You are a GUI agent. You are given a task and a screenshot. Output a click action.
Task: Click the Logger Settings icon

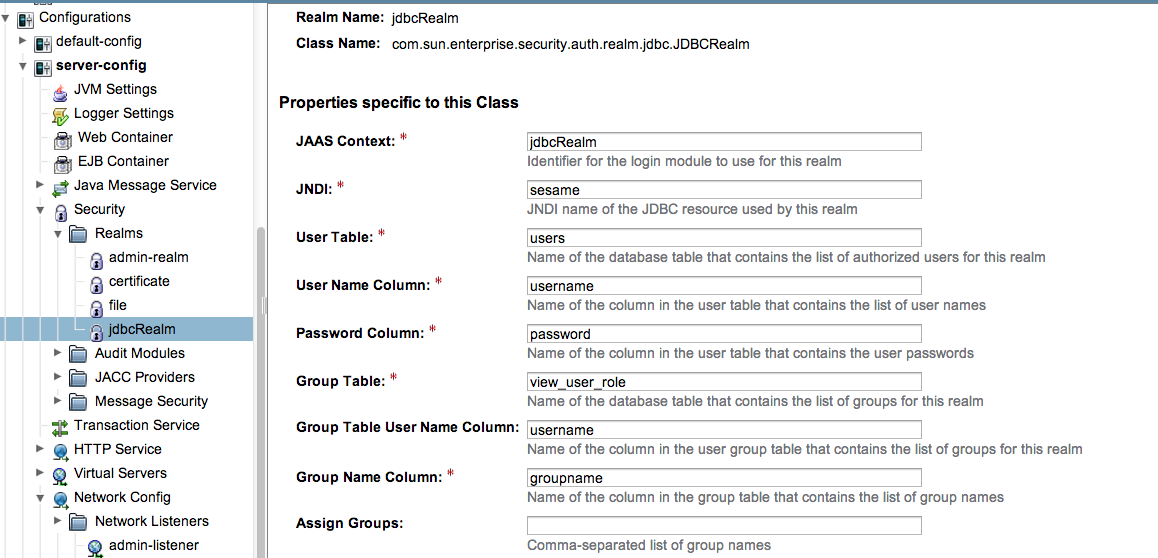[x=60, y=114]
